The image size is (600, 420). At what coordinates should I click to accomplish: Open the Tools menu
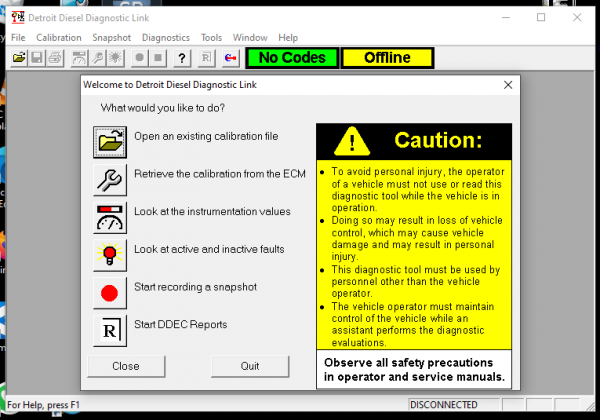[211, 37]
